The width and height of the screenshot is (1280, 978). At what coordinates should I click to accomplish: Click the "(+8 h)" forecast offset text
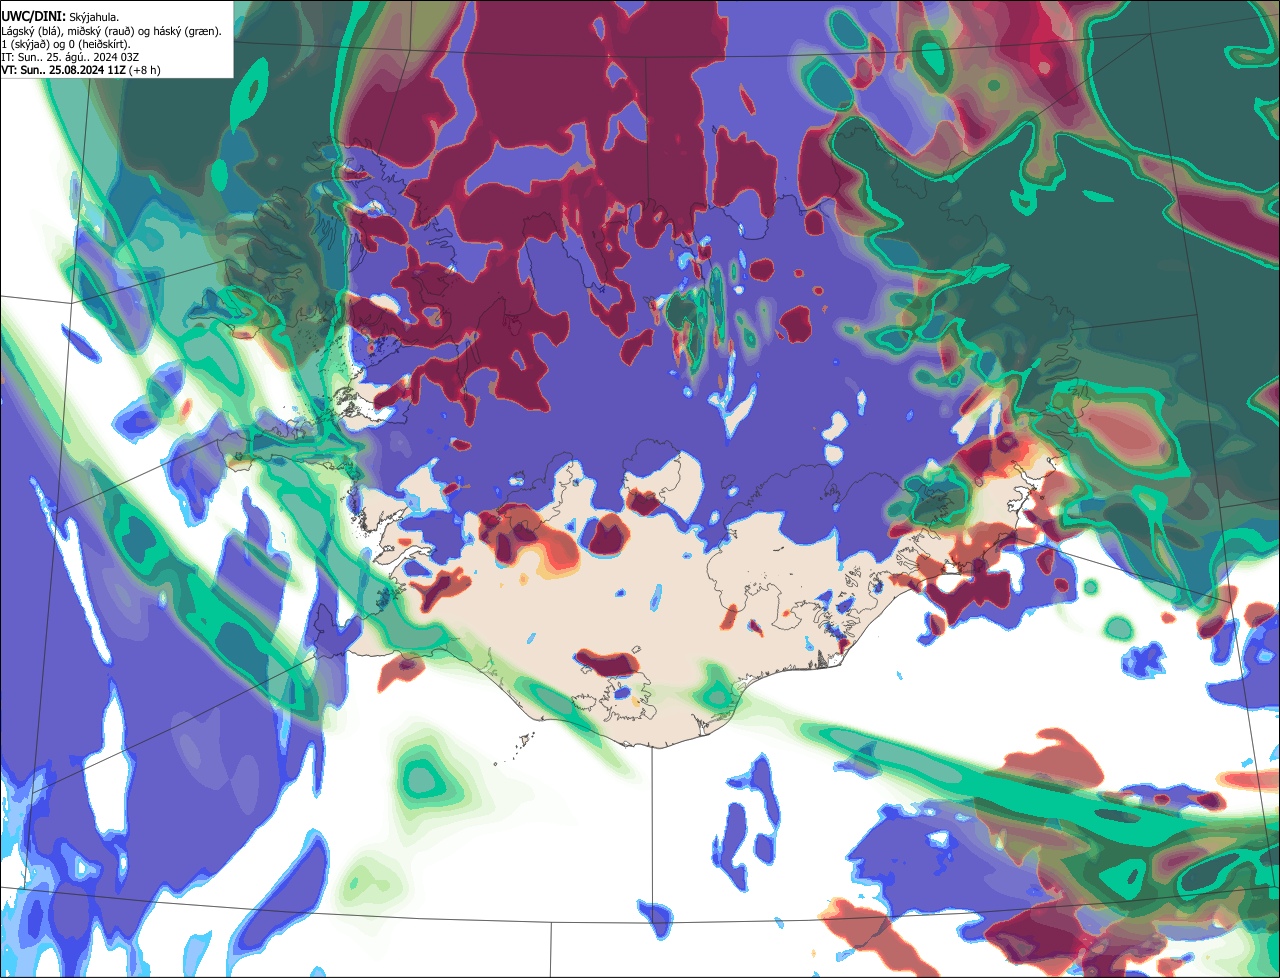point(145,70)
